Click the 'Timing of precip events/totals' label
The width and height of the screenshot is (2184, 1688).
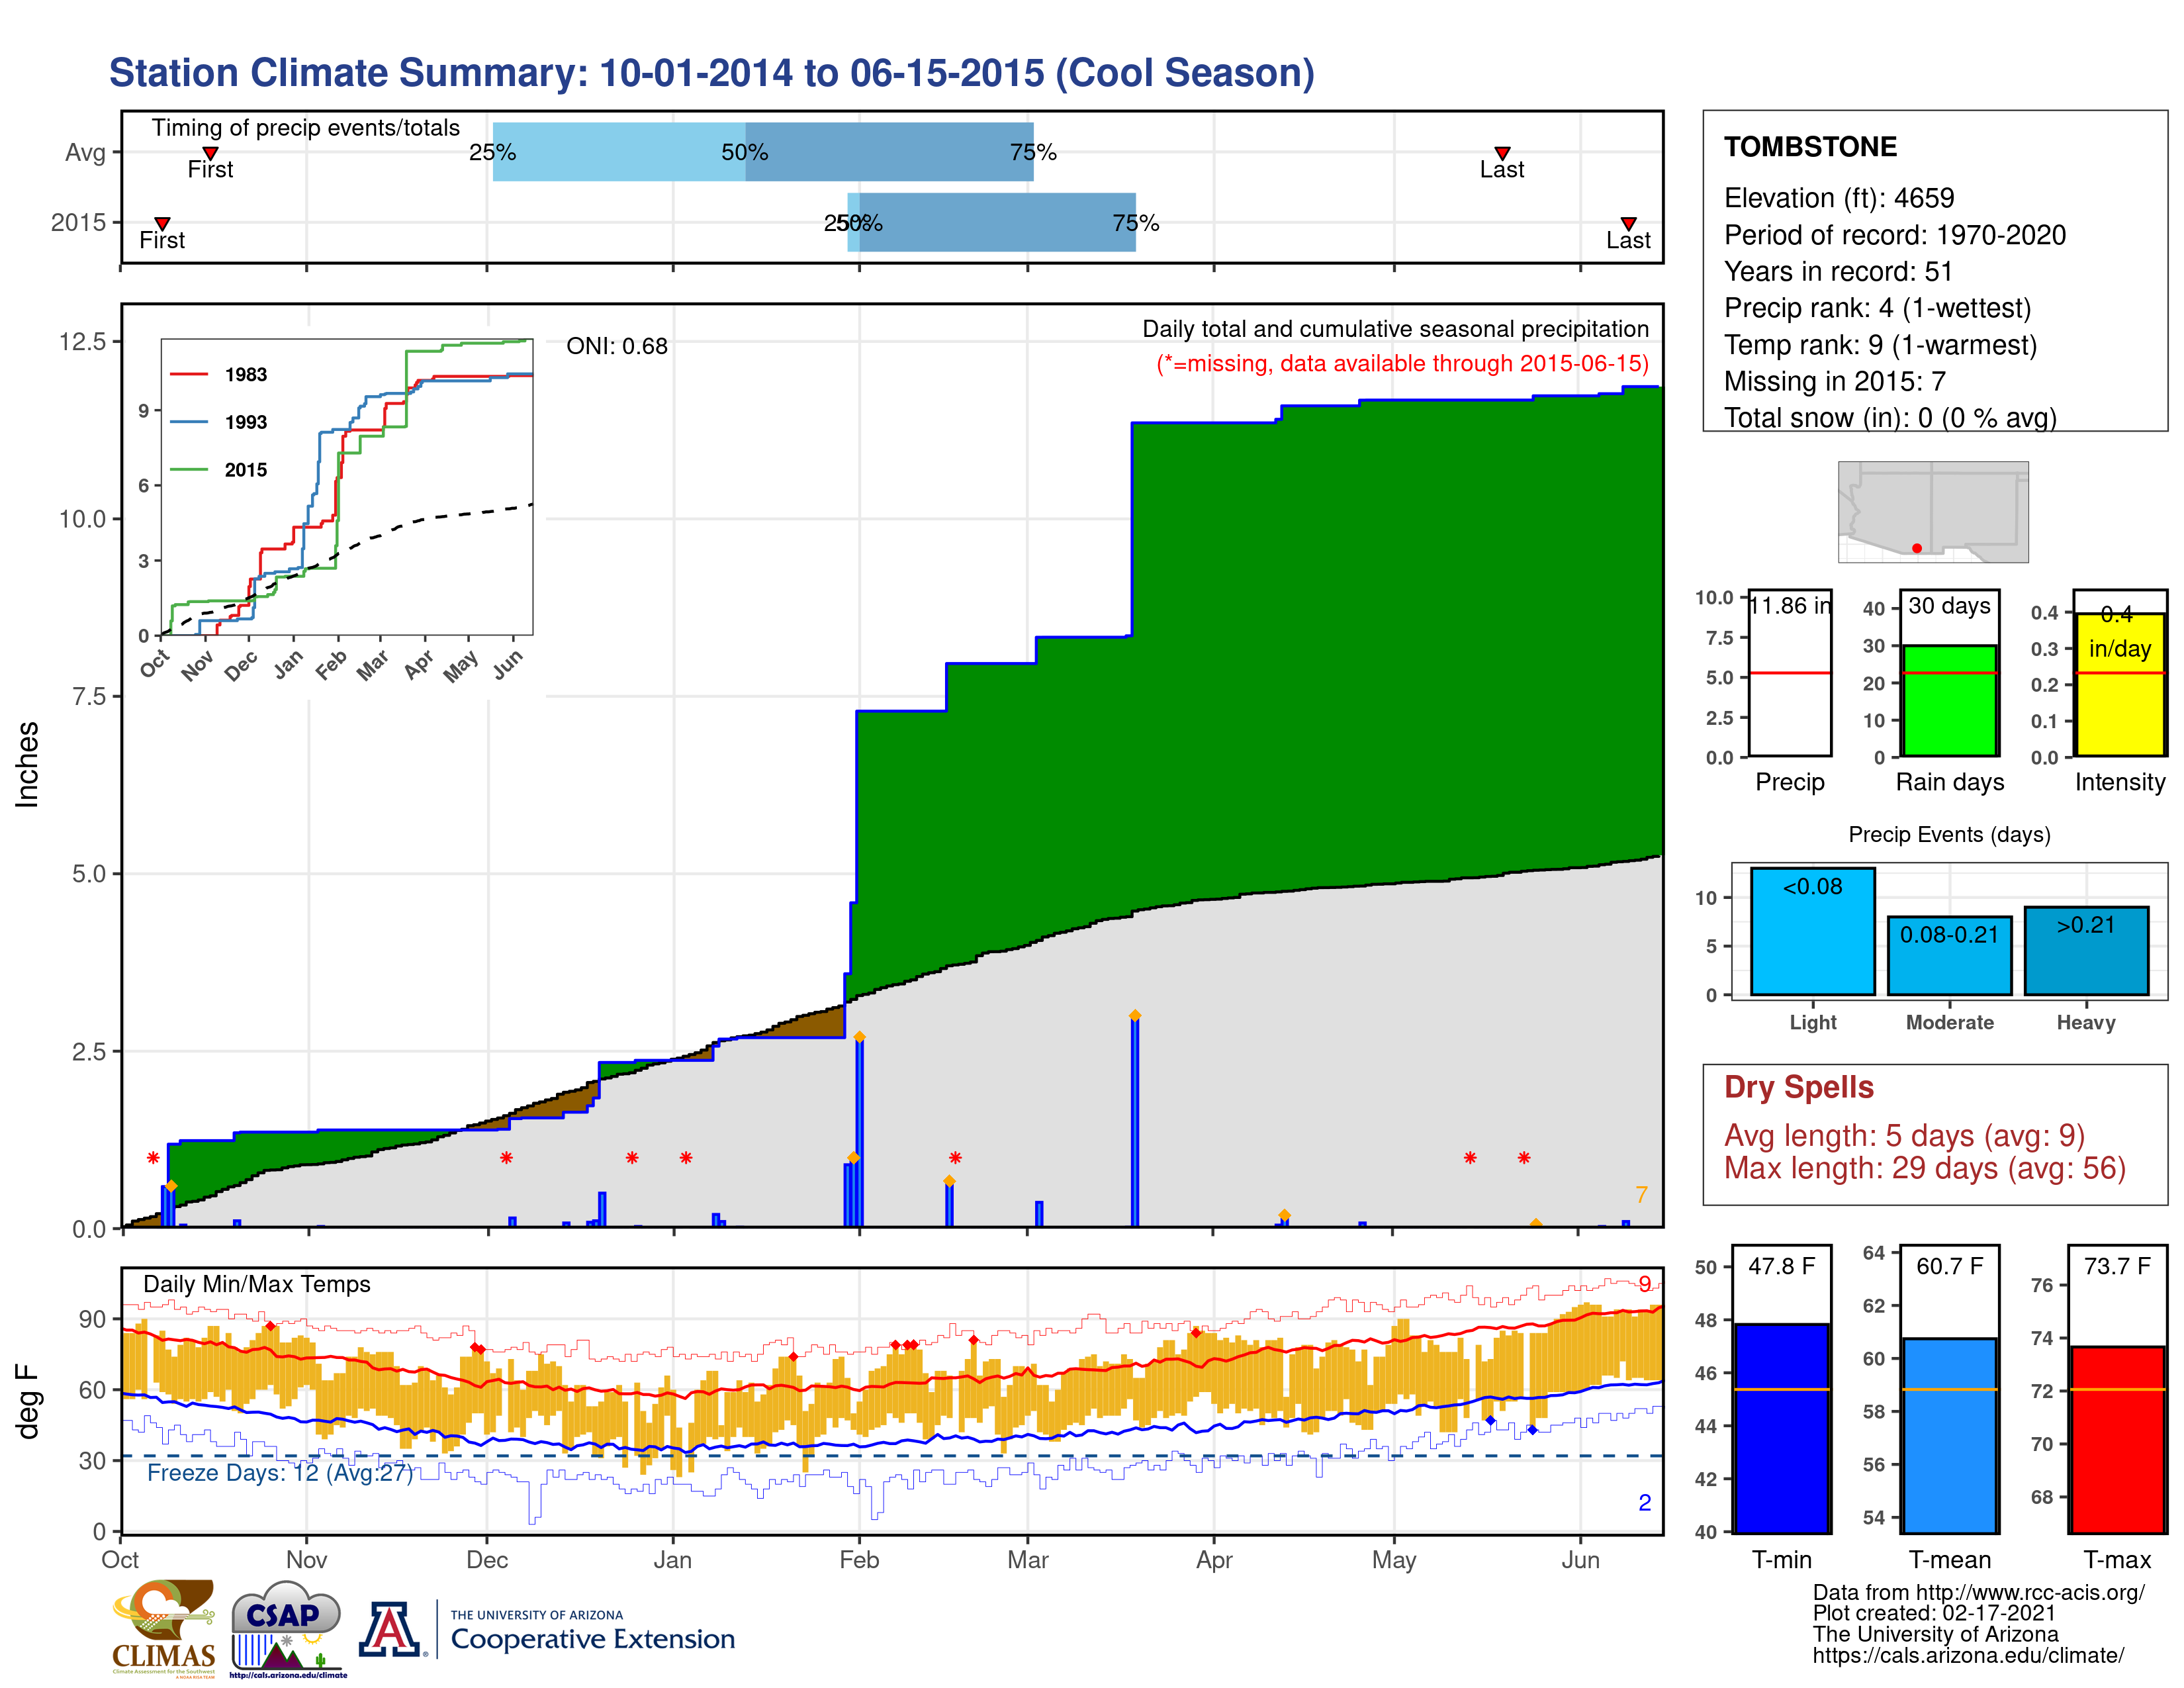point(306,128)
